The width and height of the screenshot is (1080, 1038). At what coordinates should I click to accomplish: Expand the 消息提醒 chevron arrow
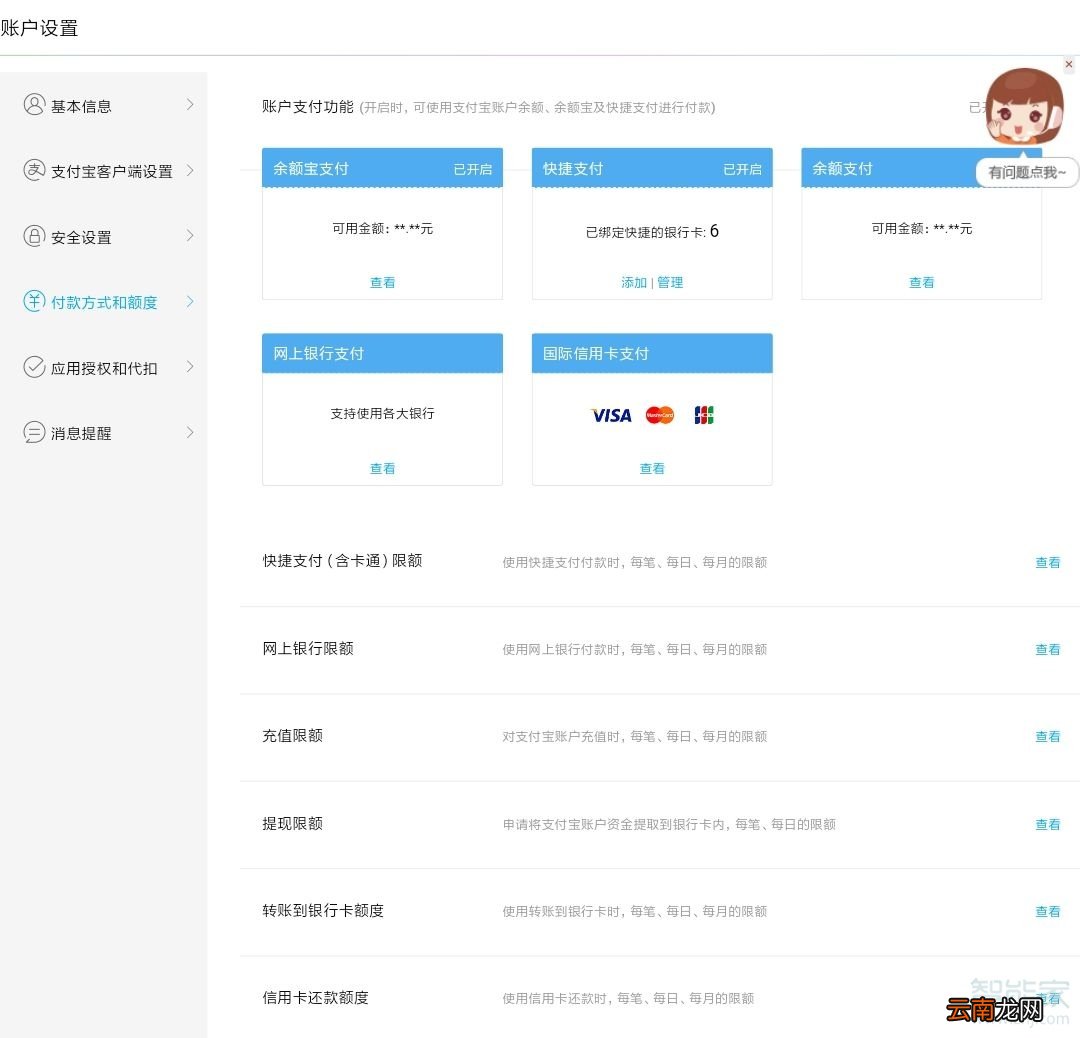point(190,433)
